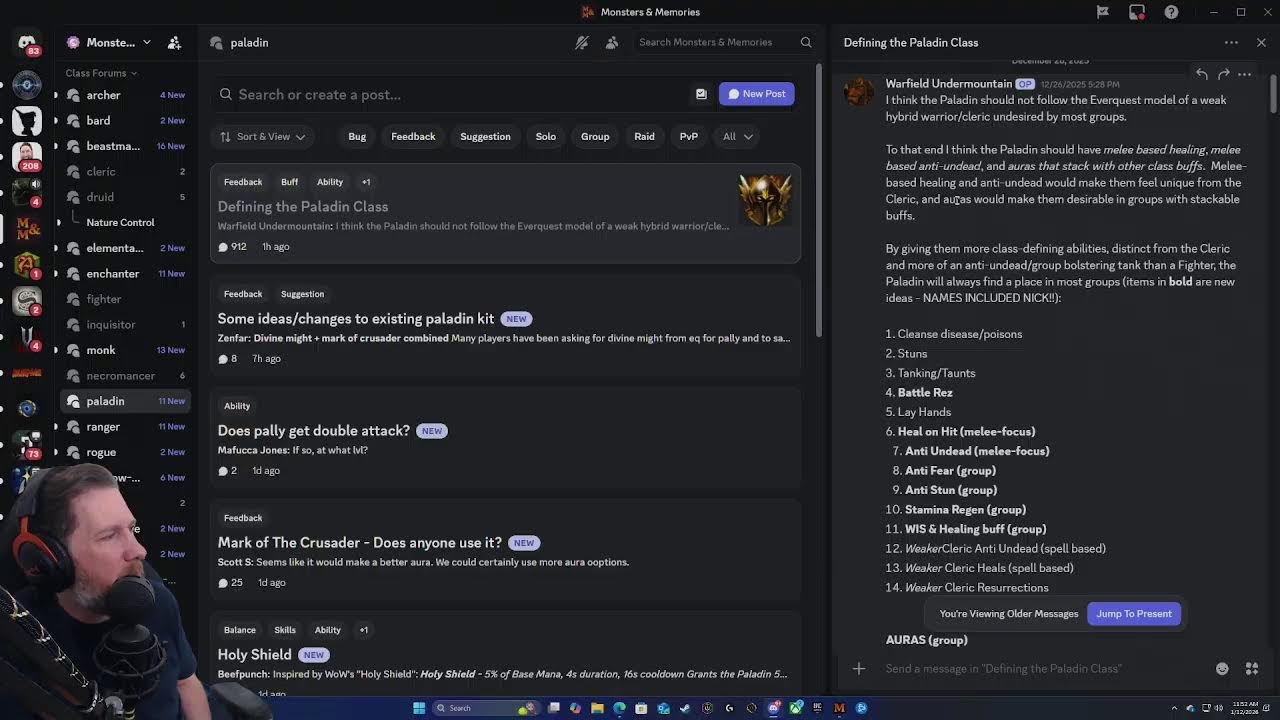Image resolution: width=1280 pixels, height=720 pixels.
Task: Open more options on Warfield's message
Action: (1244, 74)
